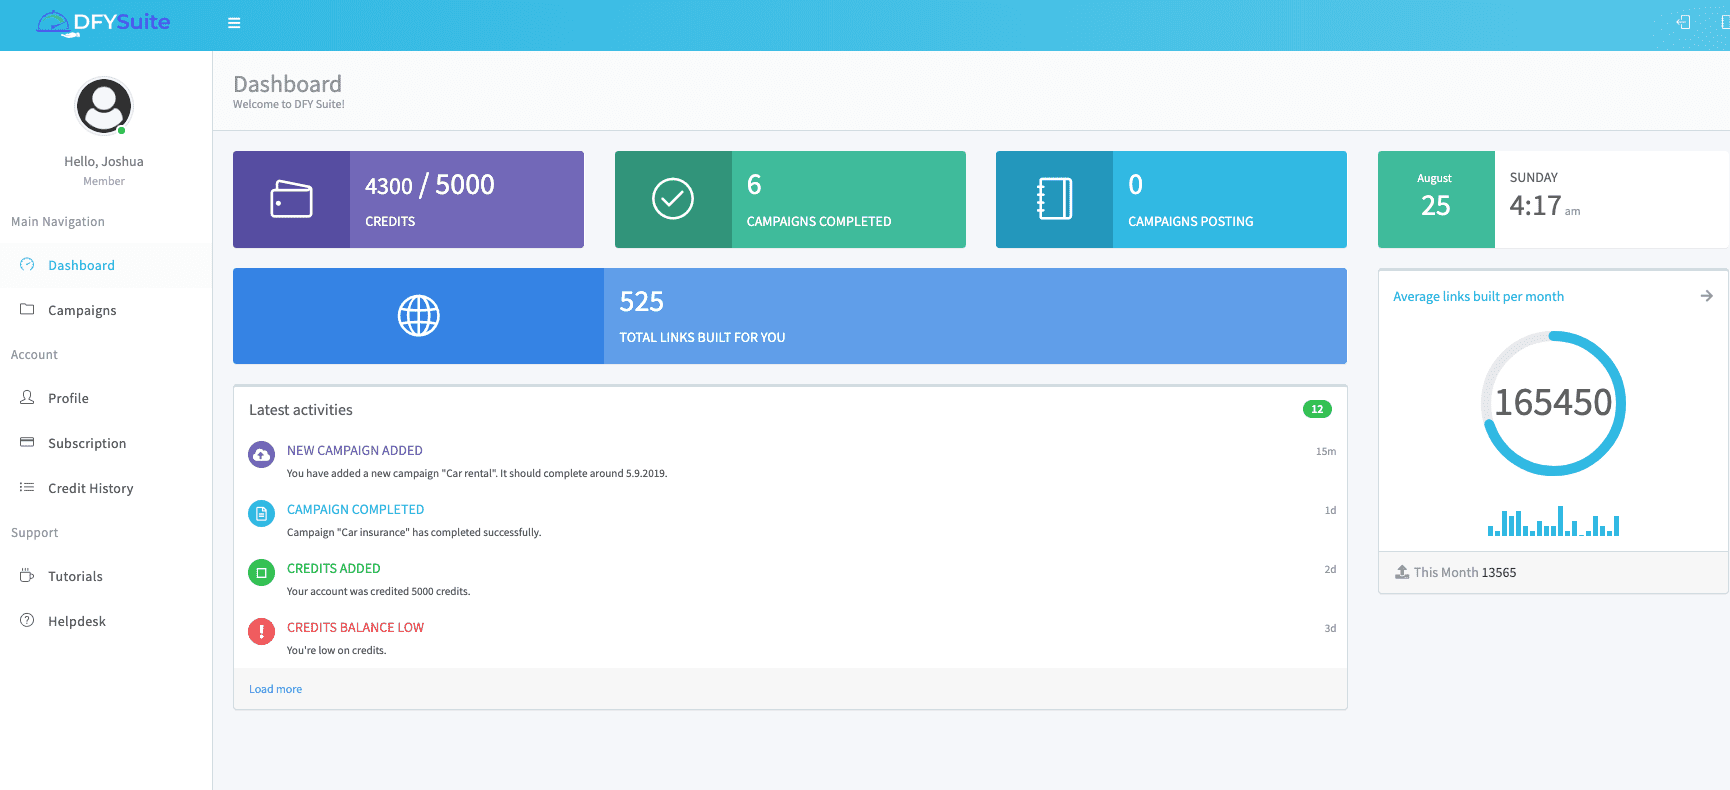Open Credits Added activity
The image size is (1730, 790).
(x=333, y=568)
